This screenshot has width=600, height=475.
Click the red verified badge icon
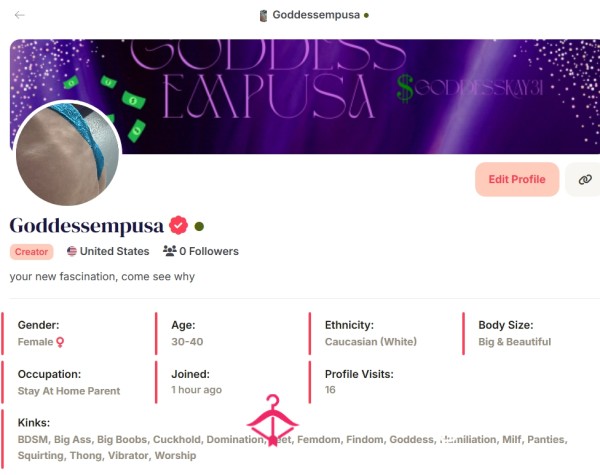coord(178,225)
